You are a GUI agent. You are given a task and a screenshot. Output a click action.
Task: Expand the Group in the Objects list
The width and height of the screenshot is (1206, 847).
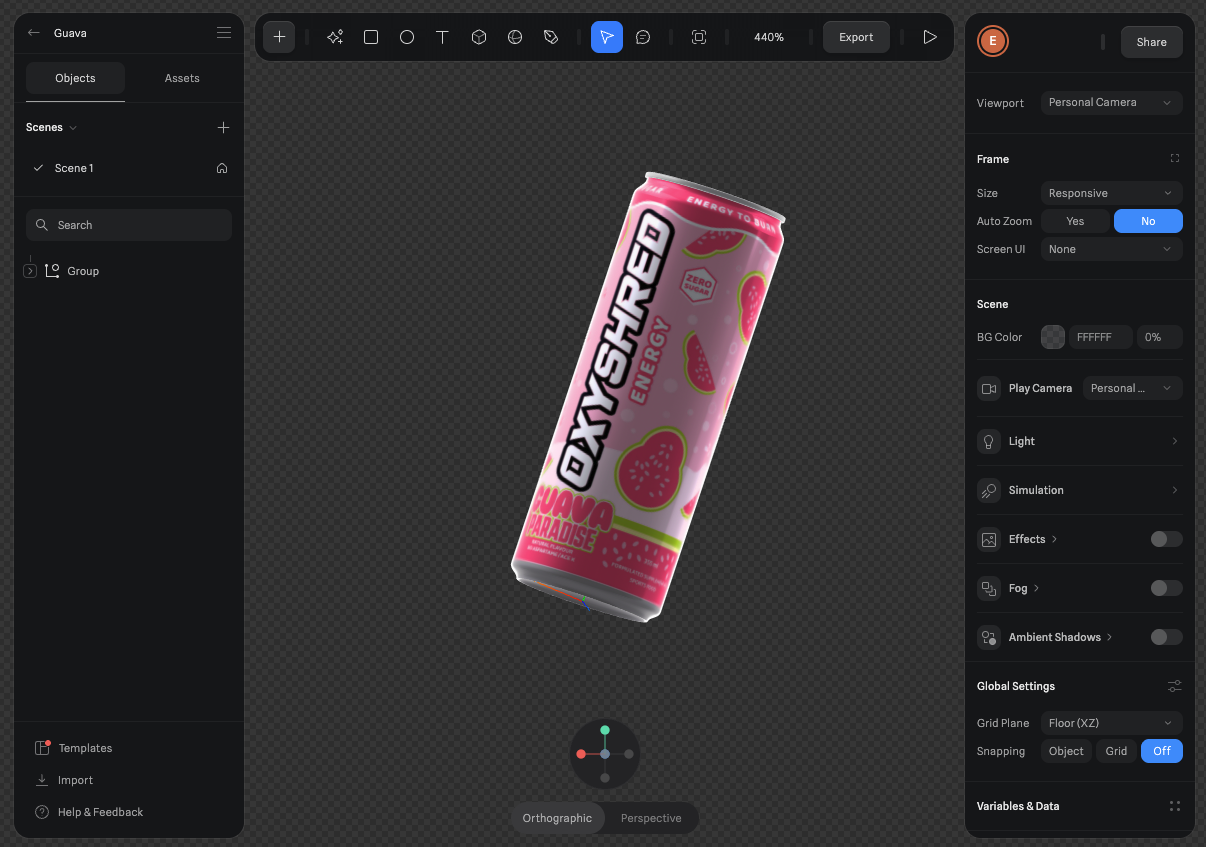coord(30,270)
